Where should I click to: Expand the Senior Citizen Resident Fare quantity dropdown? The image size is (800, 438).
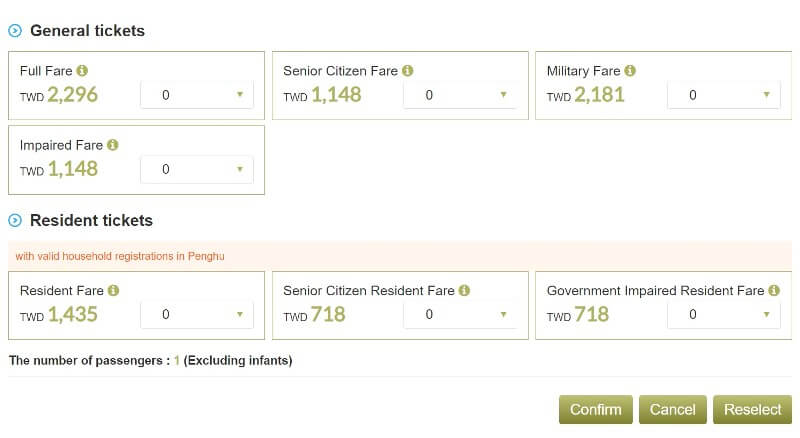[x=460, y=314]
